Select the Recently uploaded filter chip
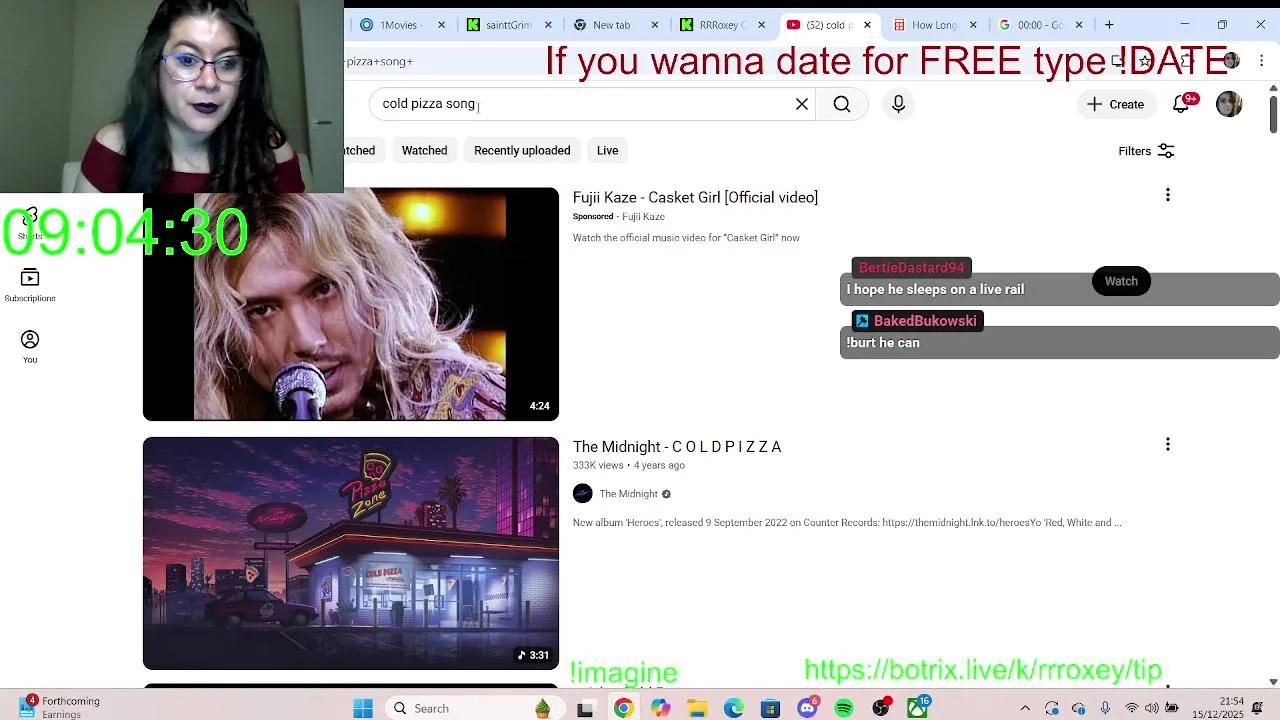Viewport: 1280px width, 720px height. (x=522, y=150)
